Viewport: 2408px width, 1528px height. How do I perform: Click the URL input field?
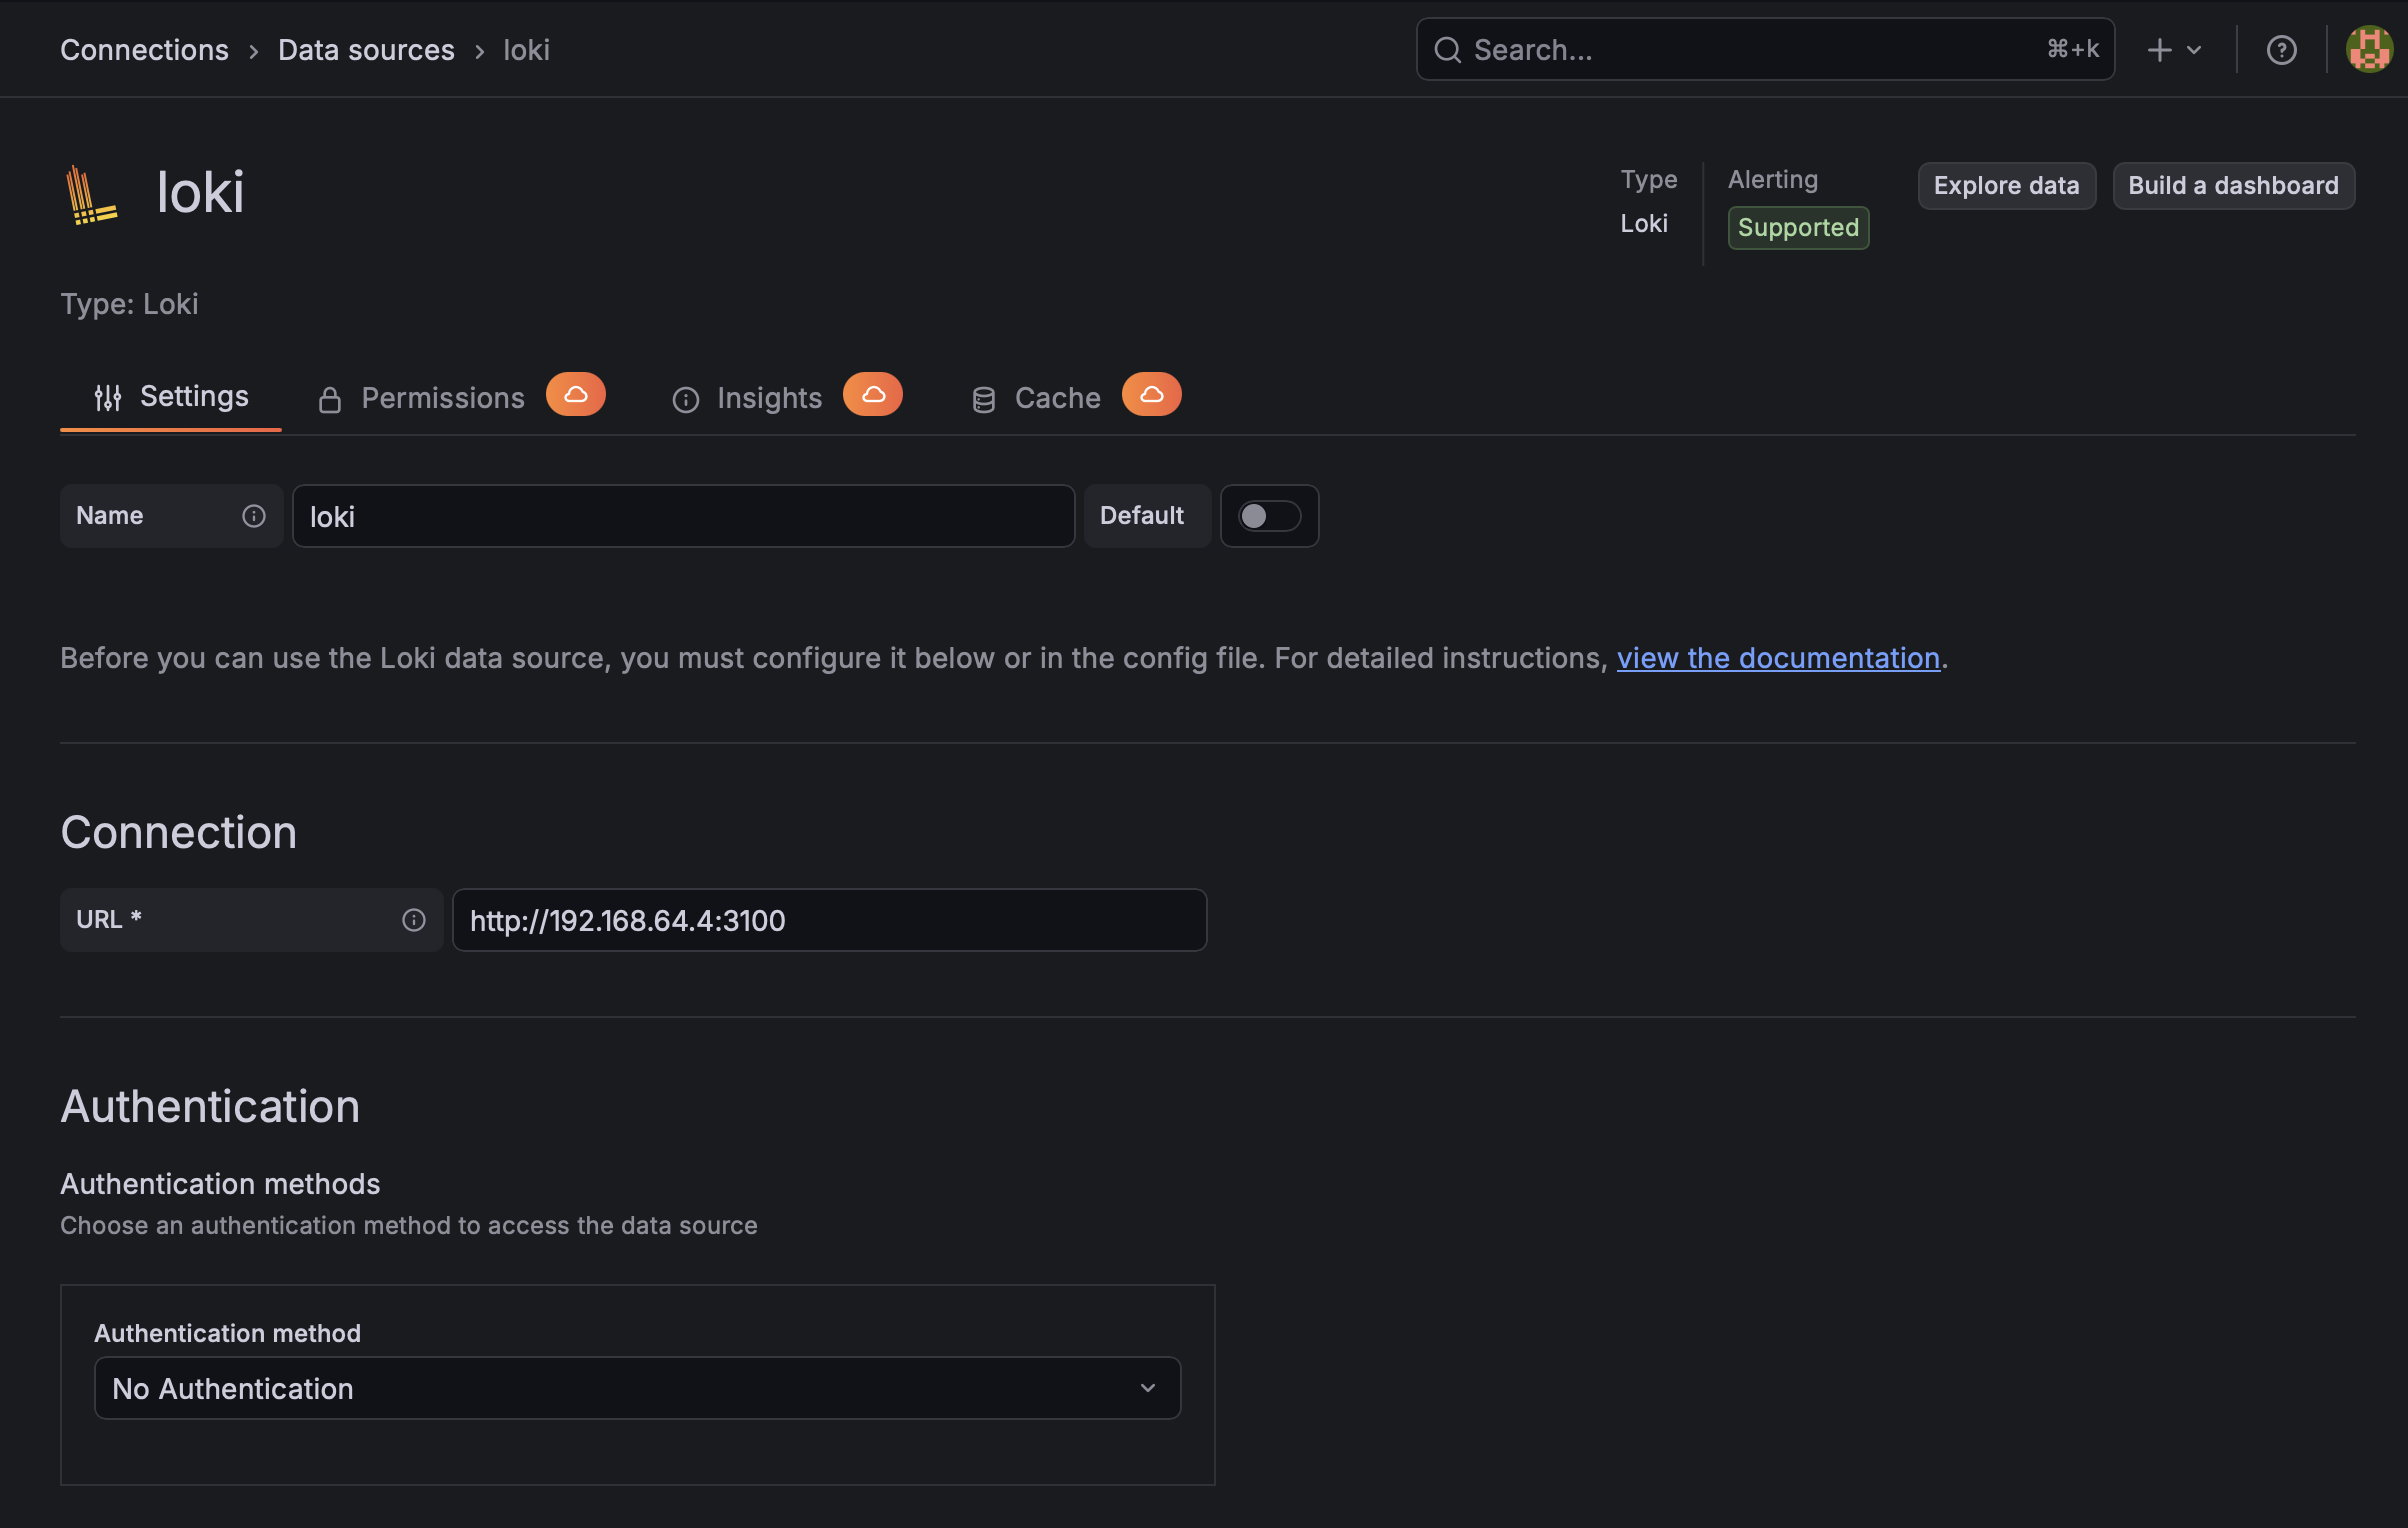point(829,920)
